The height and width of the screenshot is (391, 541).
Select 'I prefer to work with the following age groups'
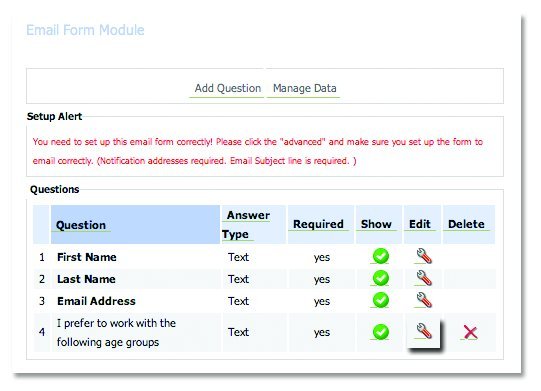click(116, 333)
